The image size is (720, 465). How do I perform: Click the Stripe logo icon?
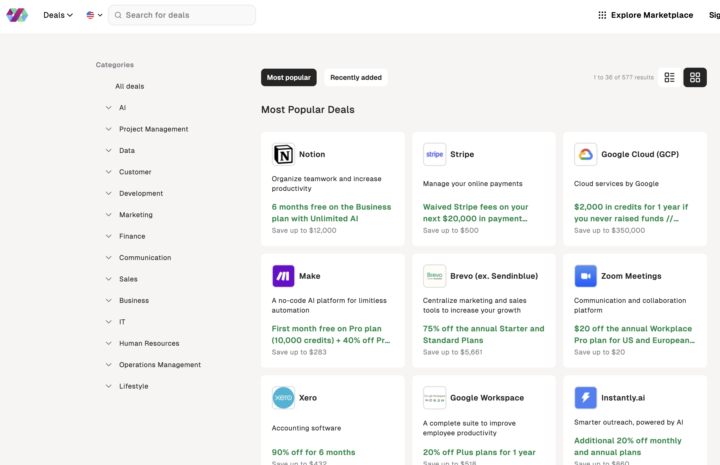[434, 154]
